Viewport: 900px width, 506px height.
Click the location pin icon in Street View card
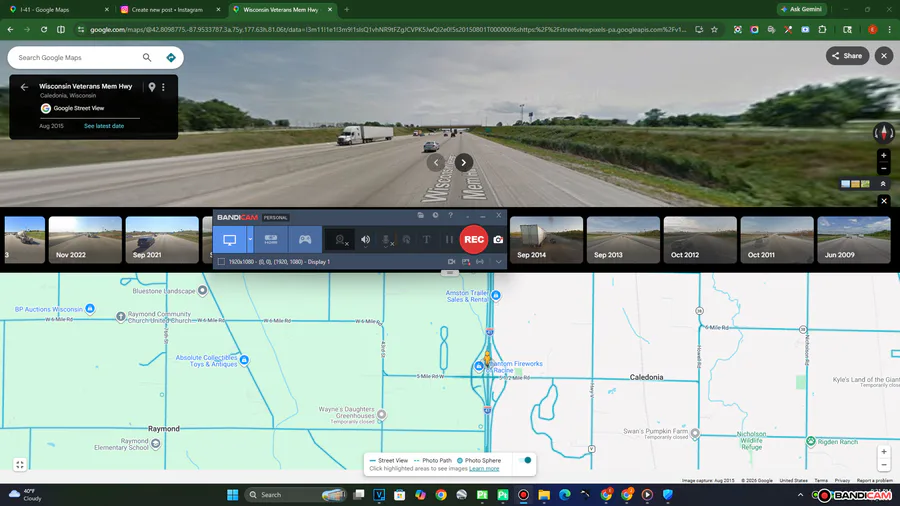pos(152,87)
